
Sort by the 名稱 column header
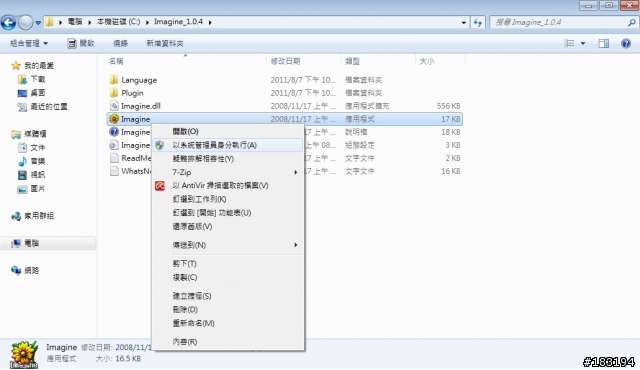pyautogui.click(x=116, y=61)
